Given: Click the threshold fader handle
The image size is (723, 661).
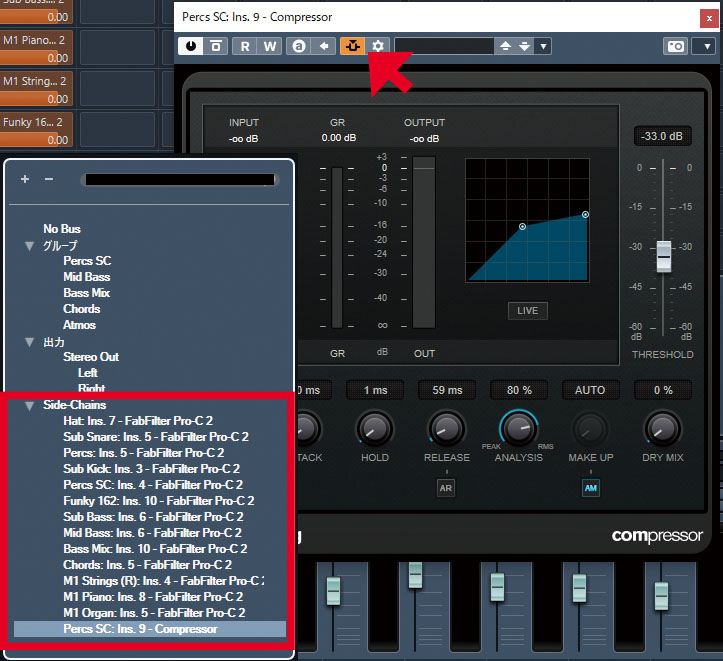Looking at the screenshot, I should pos(664,256).
